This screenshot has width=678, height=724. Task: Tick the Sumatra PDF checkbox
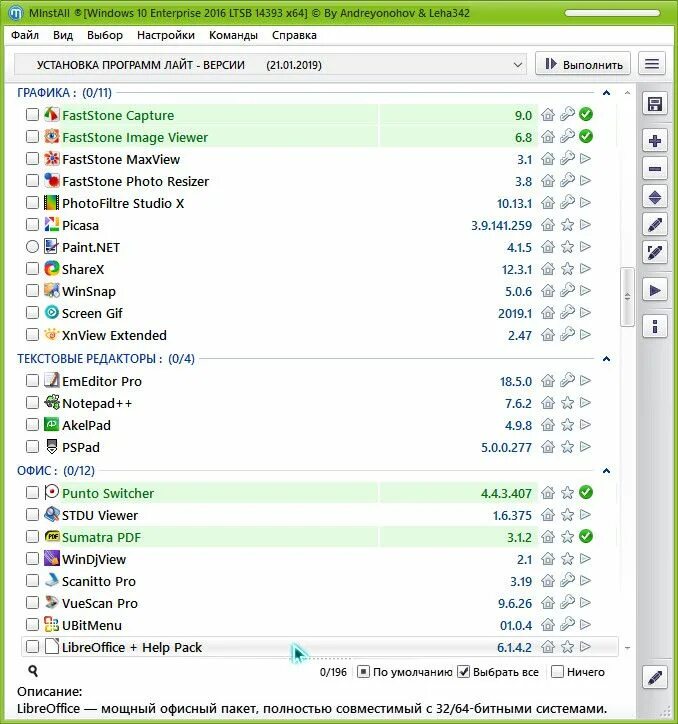click(32, 537)
